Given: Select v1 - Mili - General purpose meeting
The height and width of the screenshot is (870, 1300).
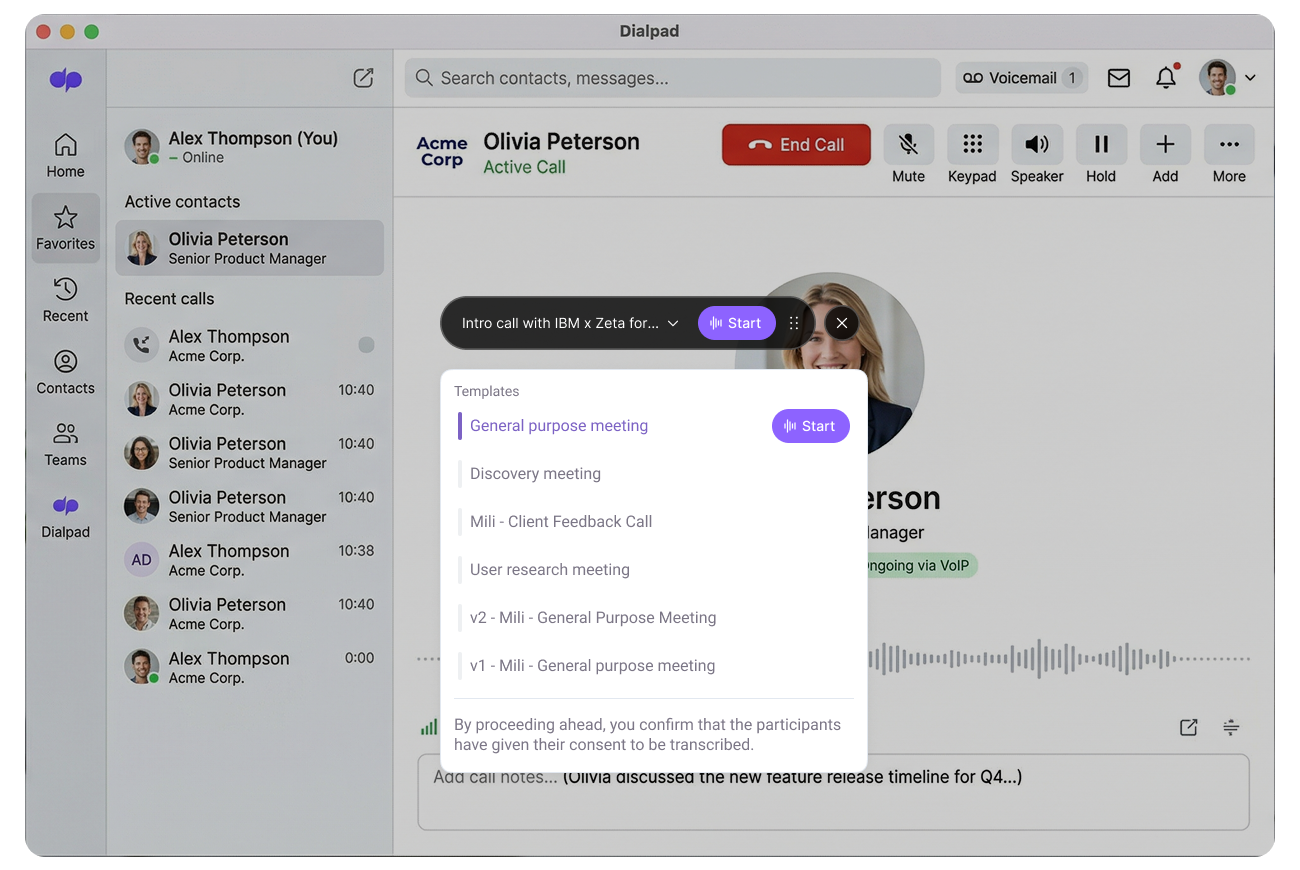Looking at the screenshot, I should [x=592, y=666].
